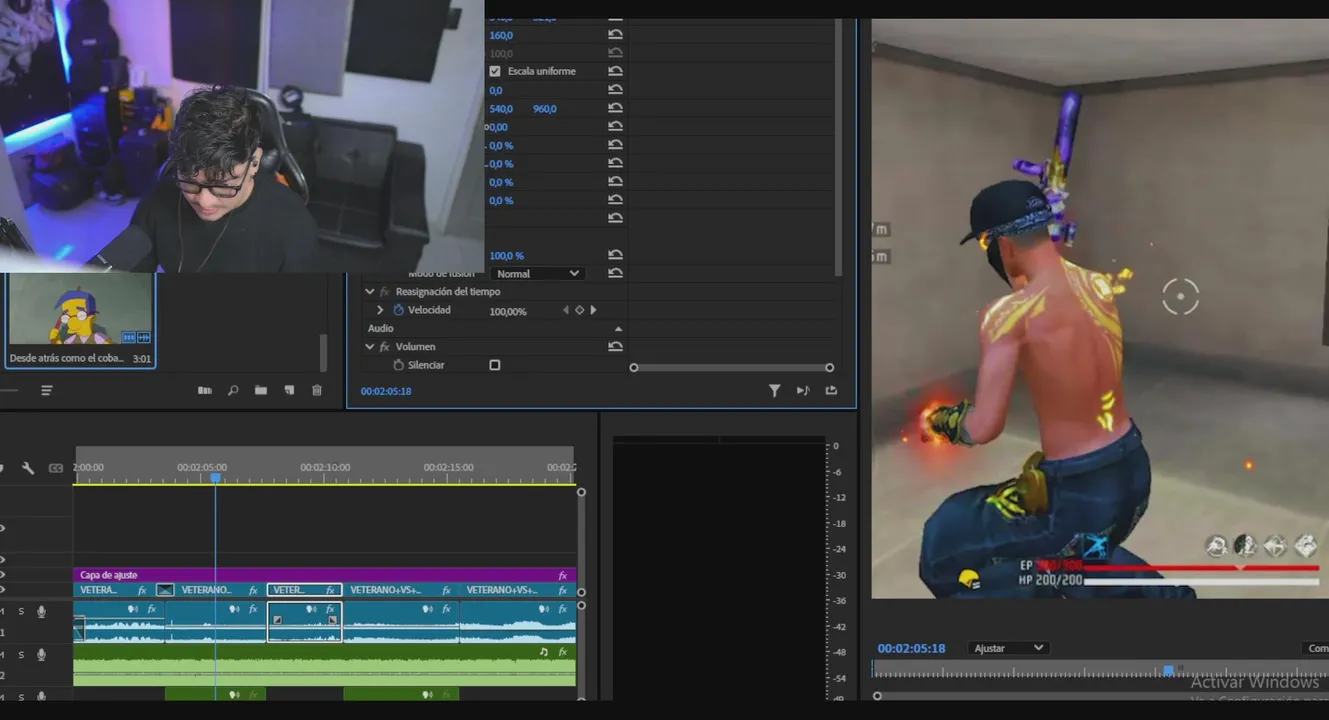Select the green music audio clip

pyautogui.click(x=325, y=665)
